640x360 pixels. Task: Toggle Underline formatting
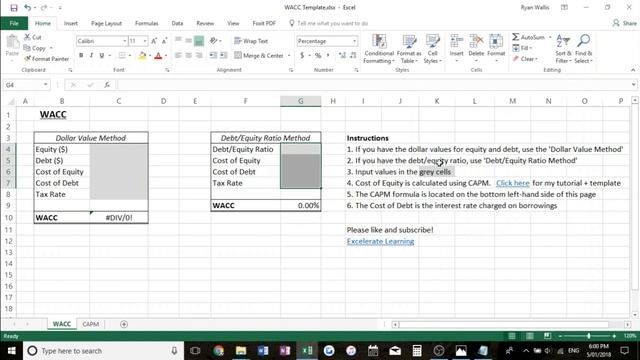pyautogui.click(x=102, y=56)
